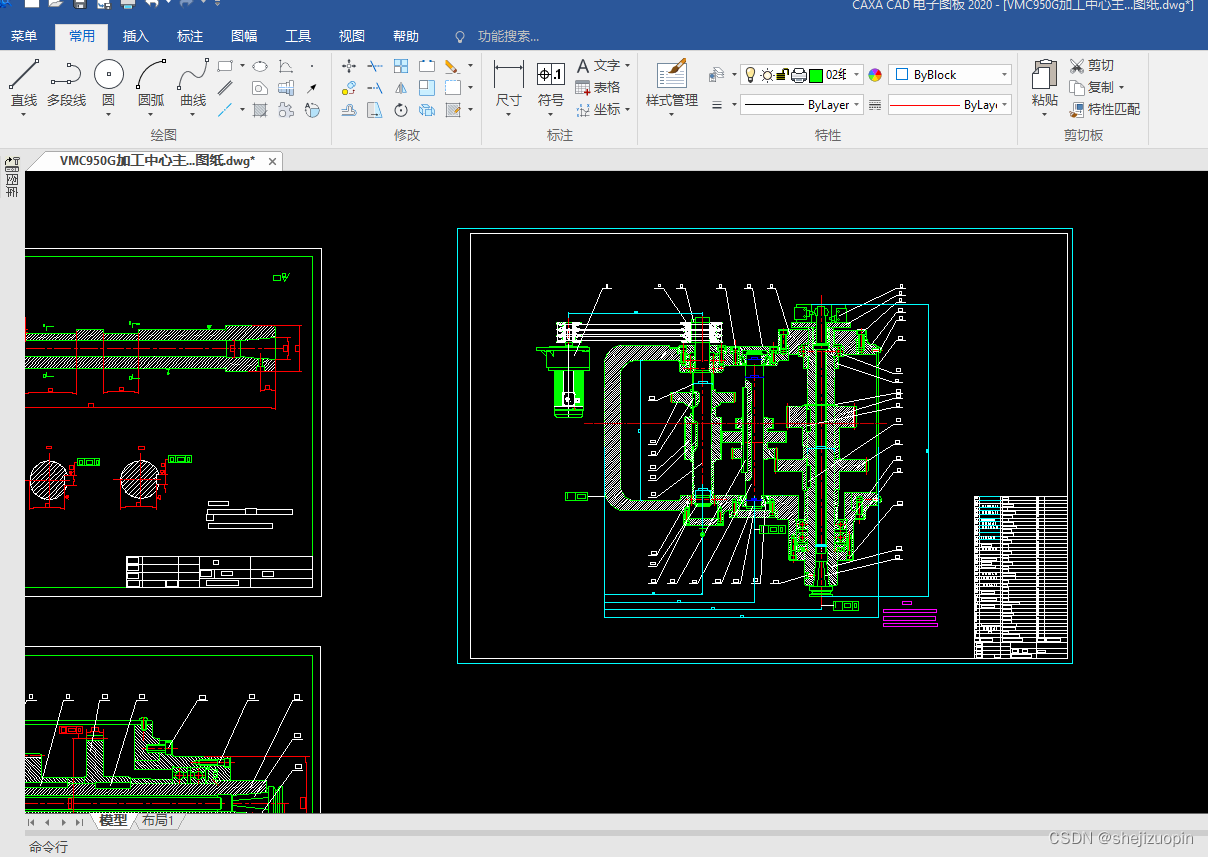Click last-tab navigation arrow near 模型

(79, 822)
